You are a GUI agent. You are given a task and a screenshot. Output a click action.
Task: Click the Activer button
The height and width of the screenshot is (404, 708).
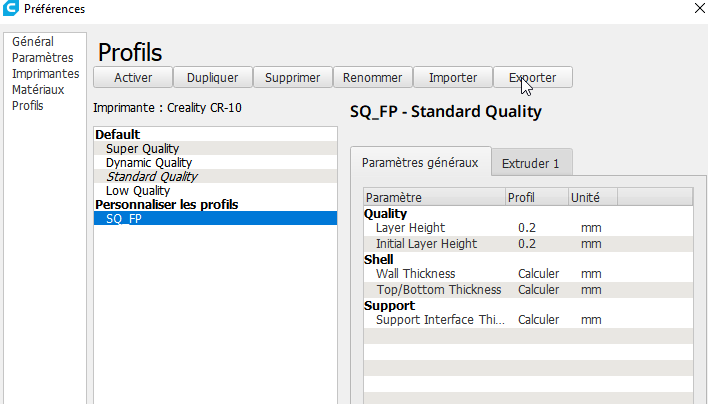pos(133,77)
